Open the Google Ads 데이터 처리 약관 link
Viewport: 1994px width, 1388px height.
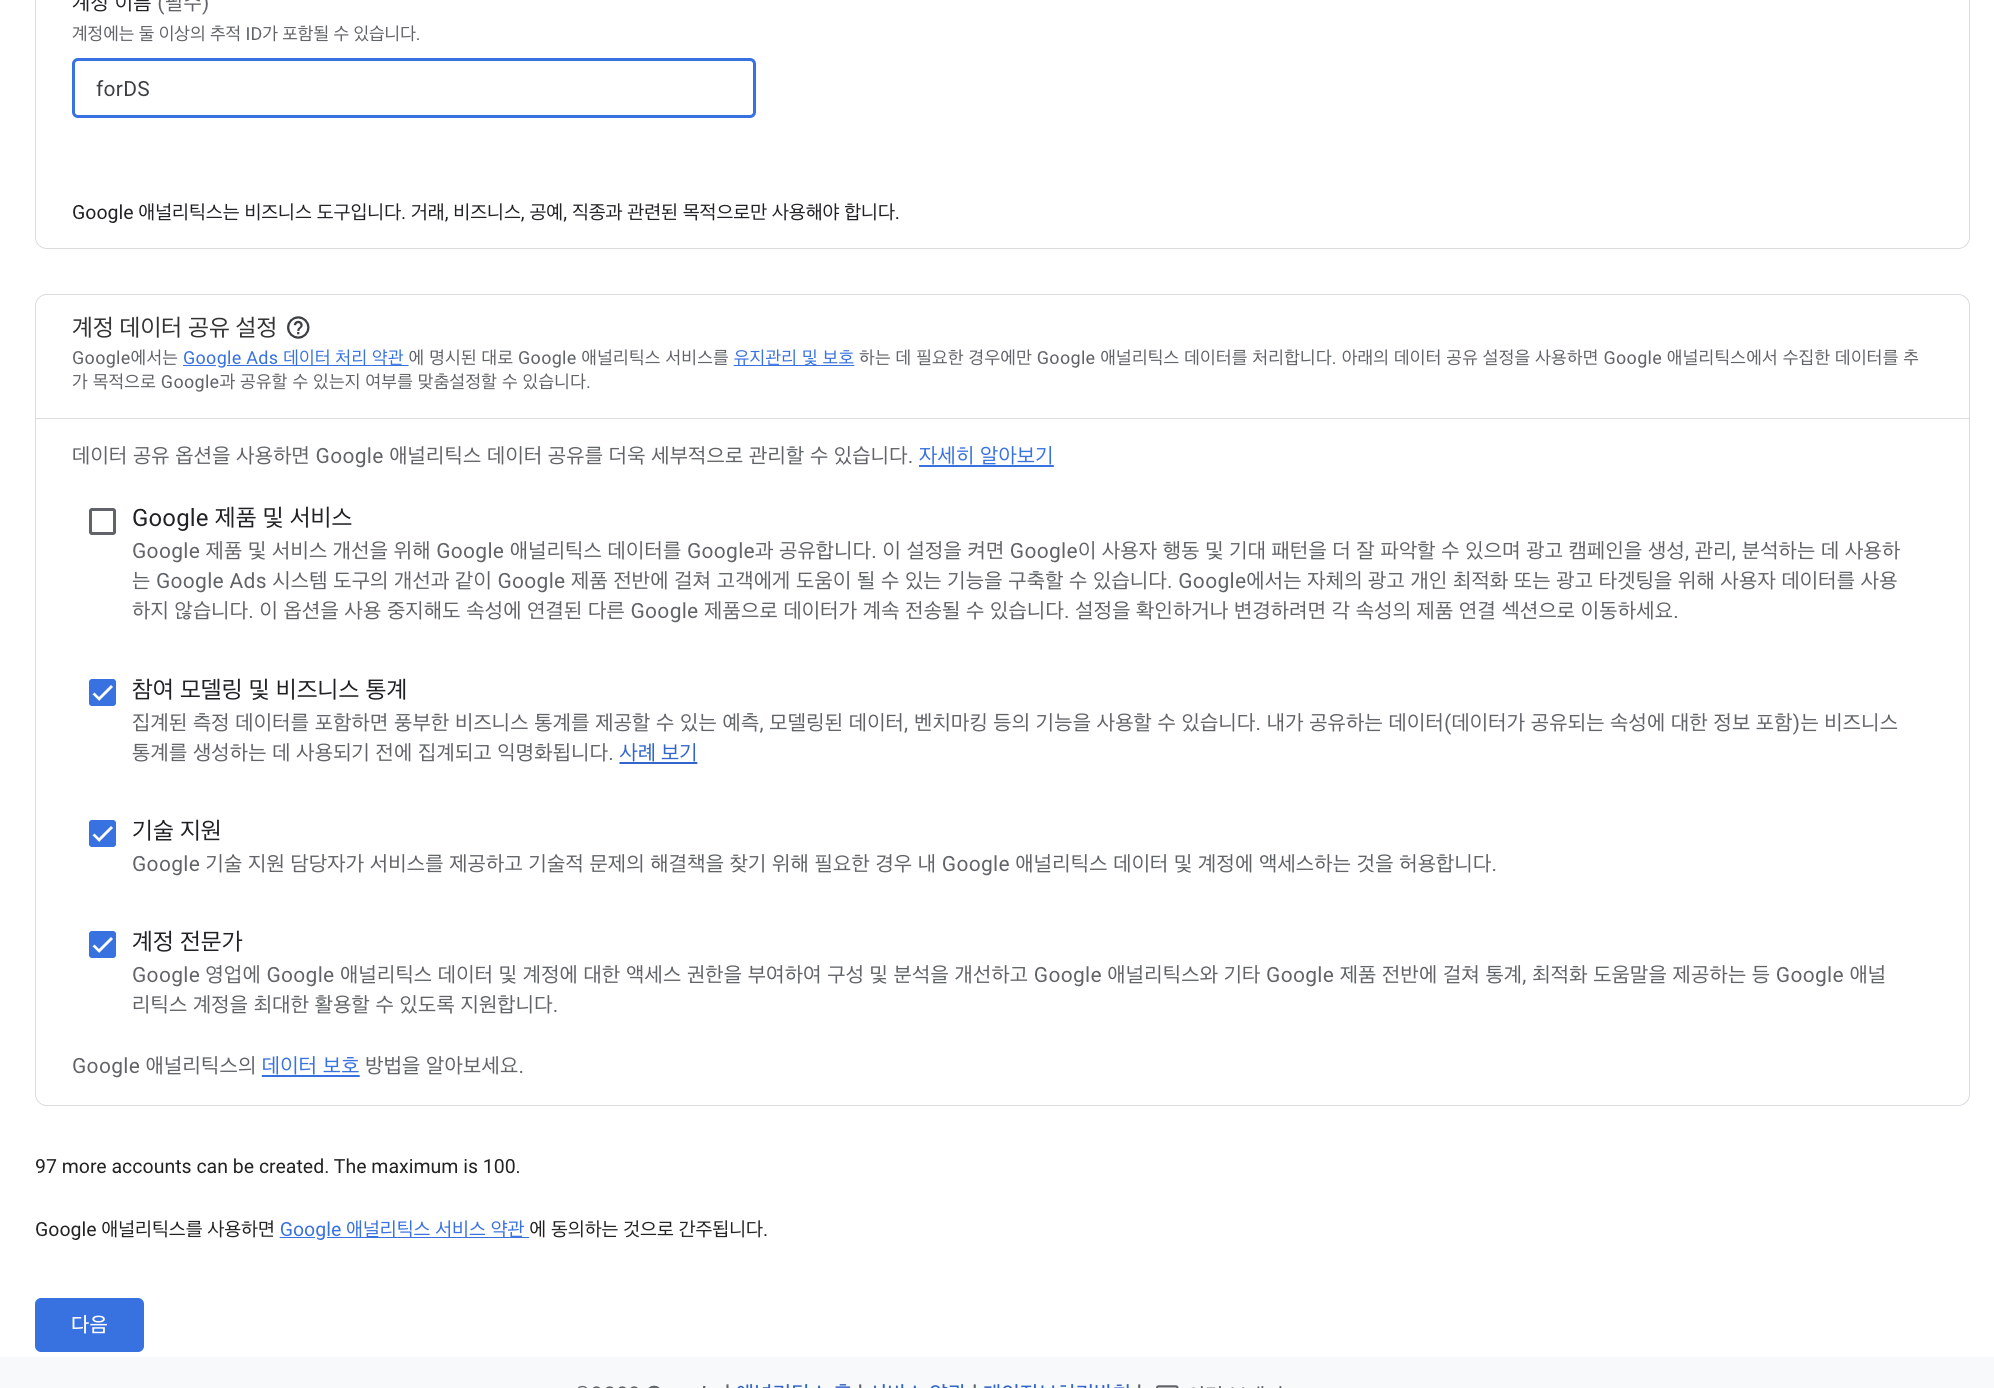click(293, 358)
